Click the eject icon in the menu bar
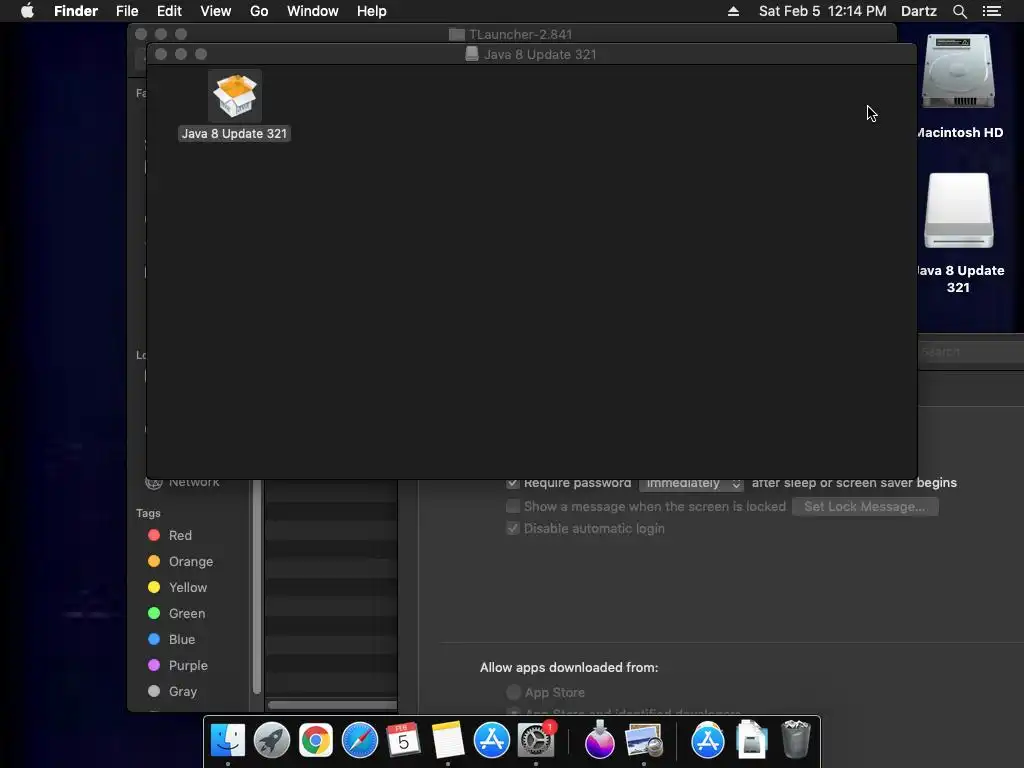The height and width of the screenshot is (768, 1024). (x=733, y=11)
